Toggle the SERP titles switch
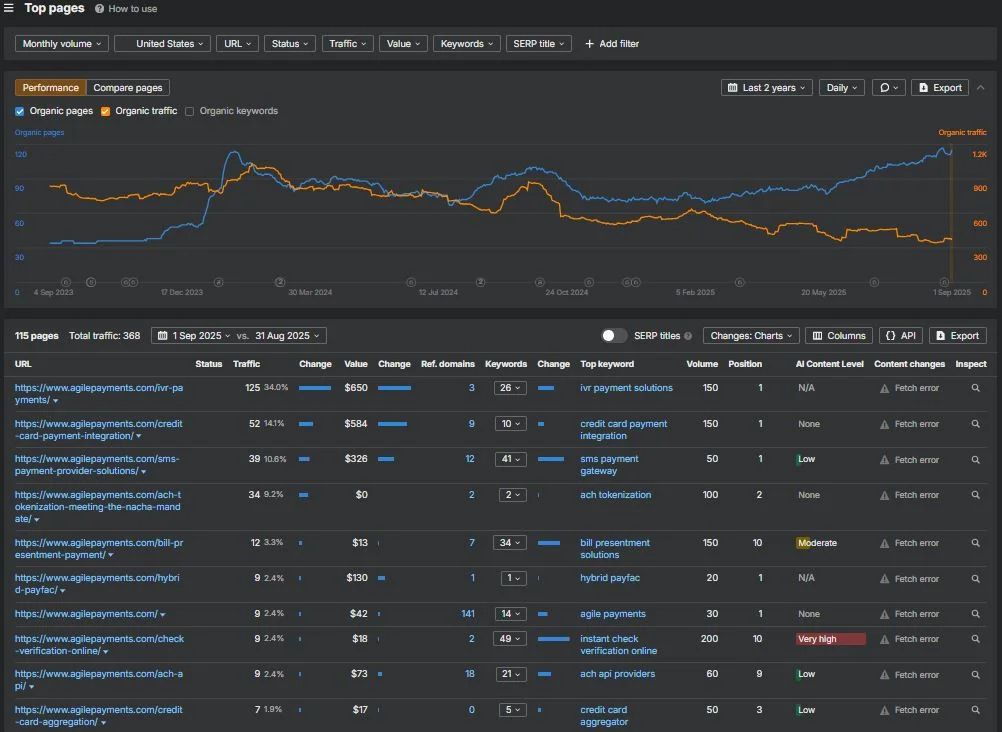Viewport: 1002px width, 732px height. pyautogui.click(x=613, y=336)
